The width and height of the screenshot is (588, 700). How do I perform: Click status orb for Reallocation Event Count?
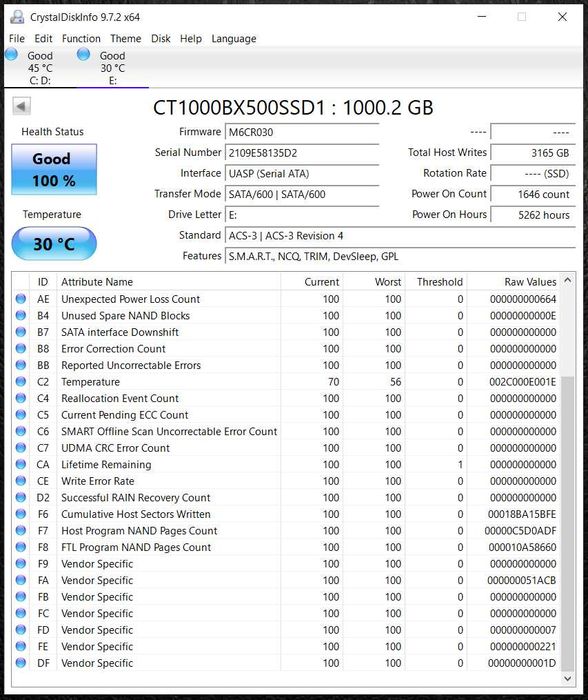point(21,398)
